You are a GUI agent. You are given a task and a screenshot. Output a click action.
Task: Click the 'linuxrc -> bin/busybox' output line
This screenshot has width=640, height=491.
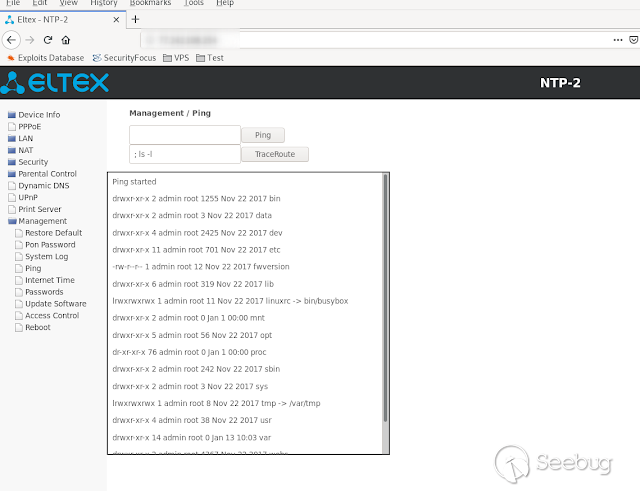tap(230, 301)
